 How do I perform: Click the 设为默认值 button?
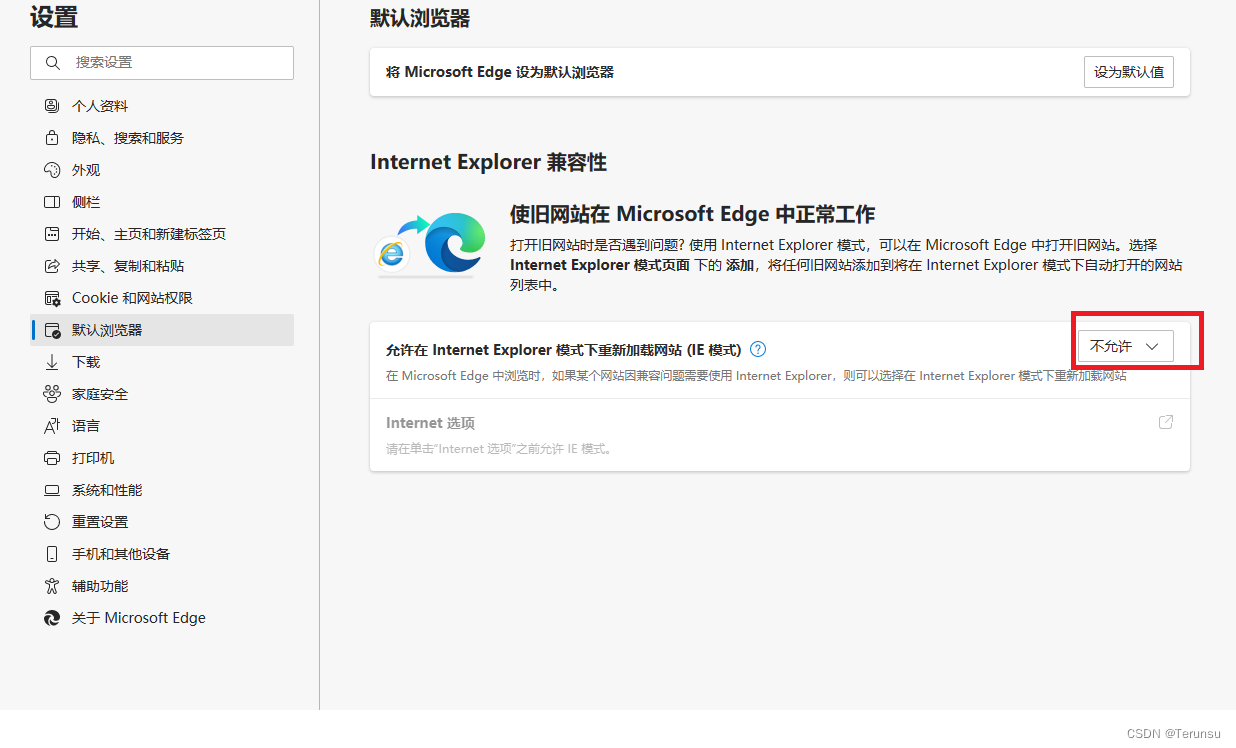click(1129, 72)
